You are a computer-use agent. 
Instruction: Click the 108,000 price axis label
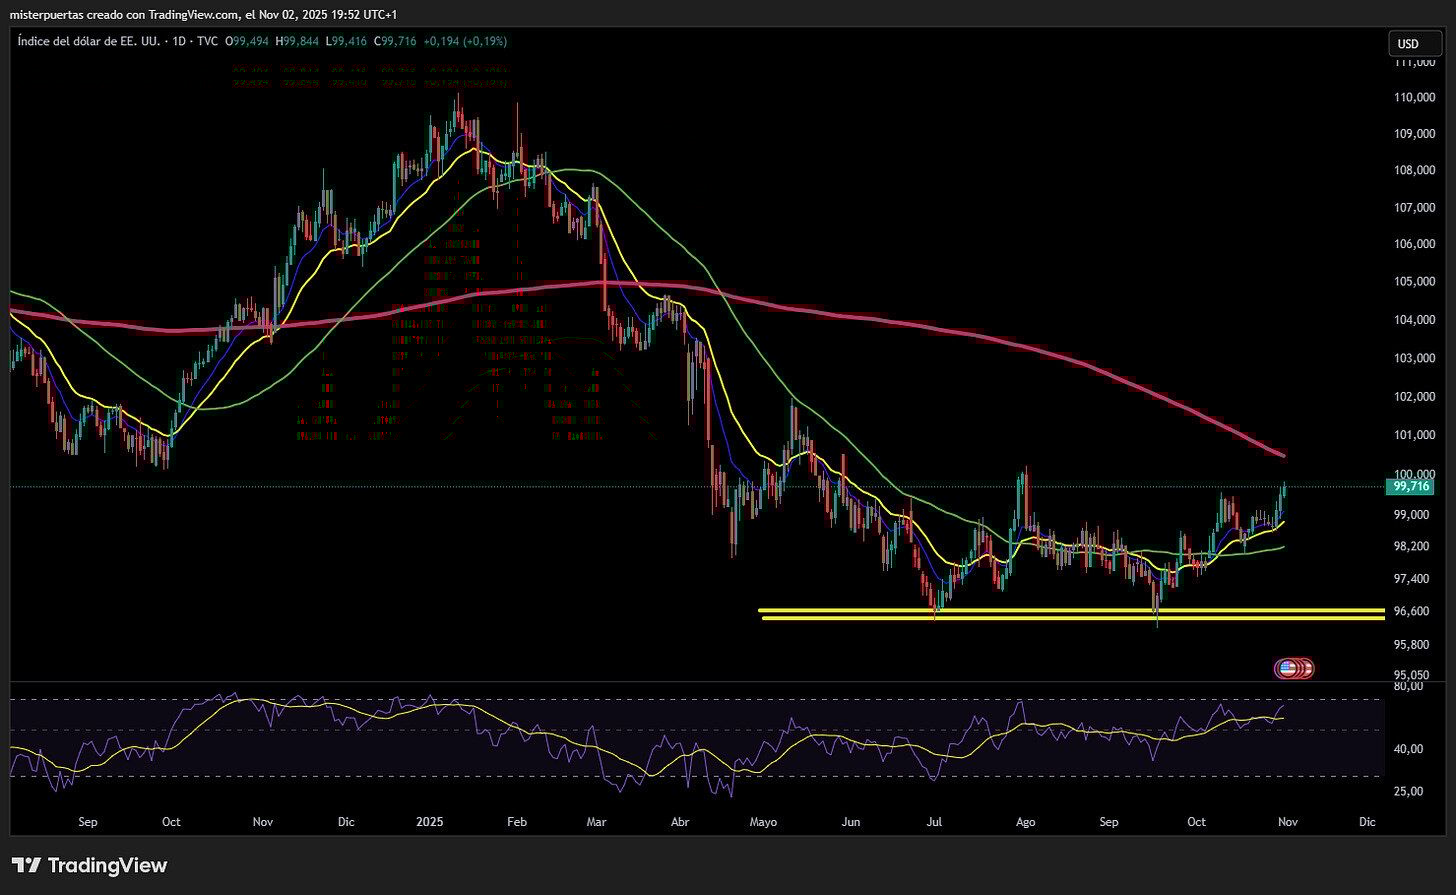pos(1415,170)
